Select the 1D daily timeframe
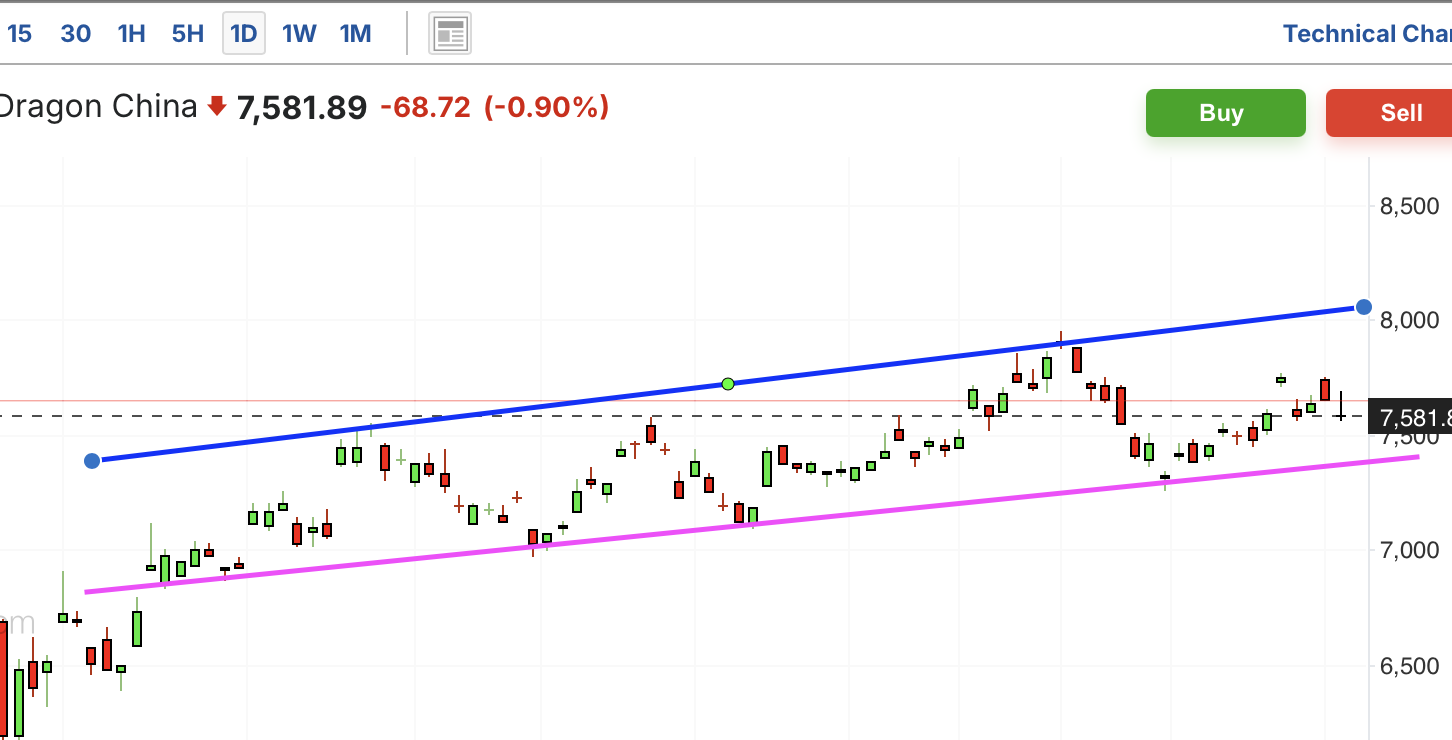Viewport: 1452px width, 740px height. pos(244,34)
